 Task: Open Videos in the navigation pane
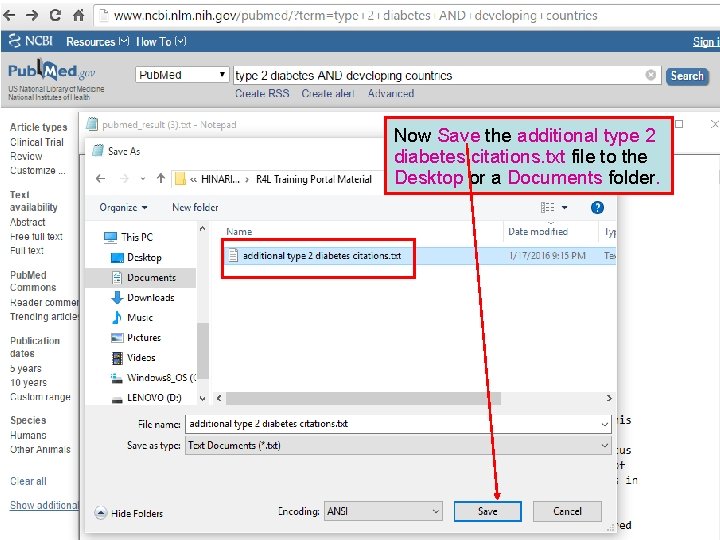tap(134, 357)
